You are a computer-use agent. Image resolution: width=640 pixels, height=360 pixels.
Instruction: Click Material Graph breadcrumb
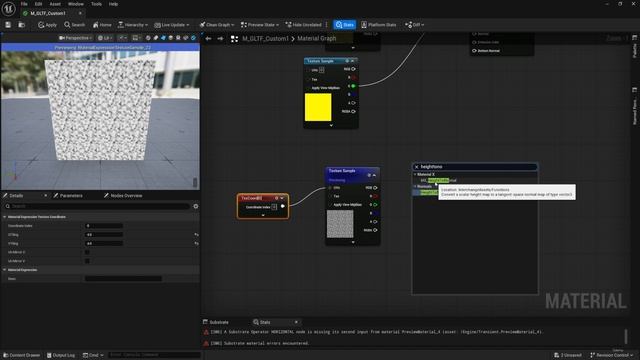317,38
